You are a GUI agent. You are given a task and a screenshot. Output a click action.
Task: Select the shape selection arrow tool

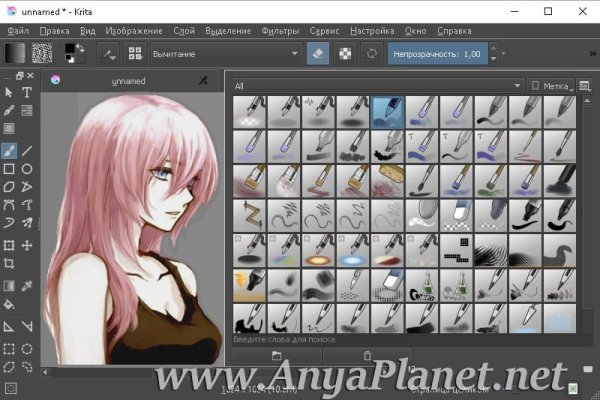(8, 93)
